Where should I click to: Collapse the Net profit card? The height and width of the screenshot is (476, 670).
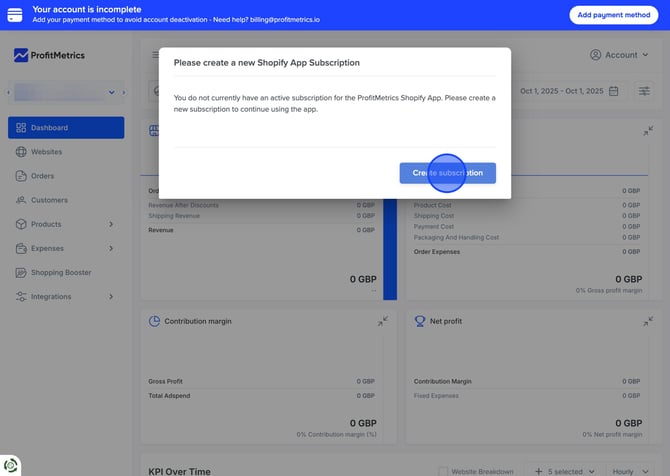point(648,321)
